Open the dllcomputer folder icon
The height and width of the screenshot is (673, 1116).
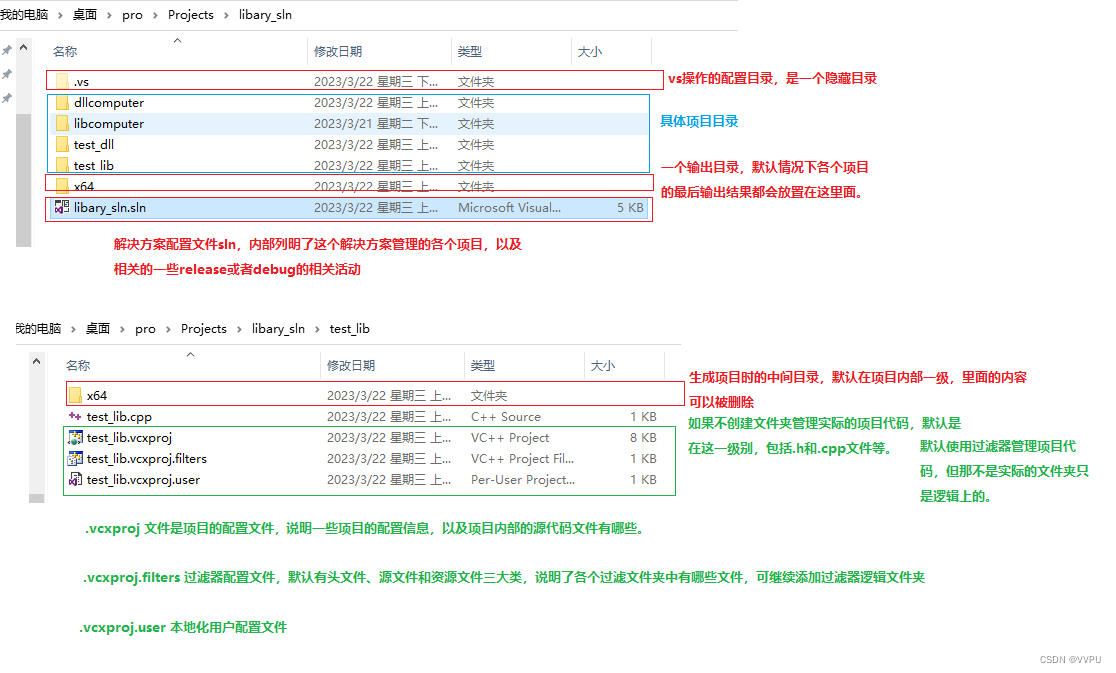(62, 102)
